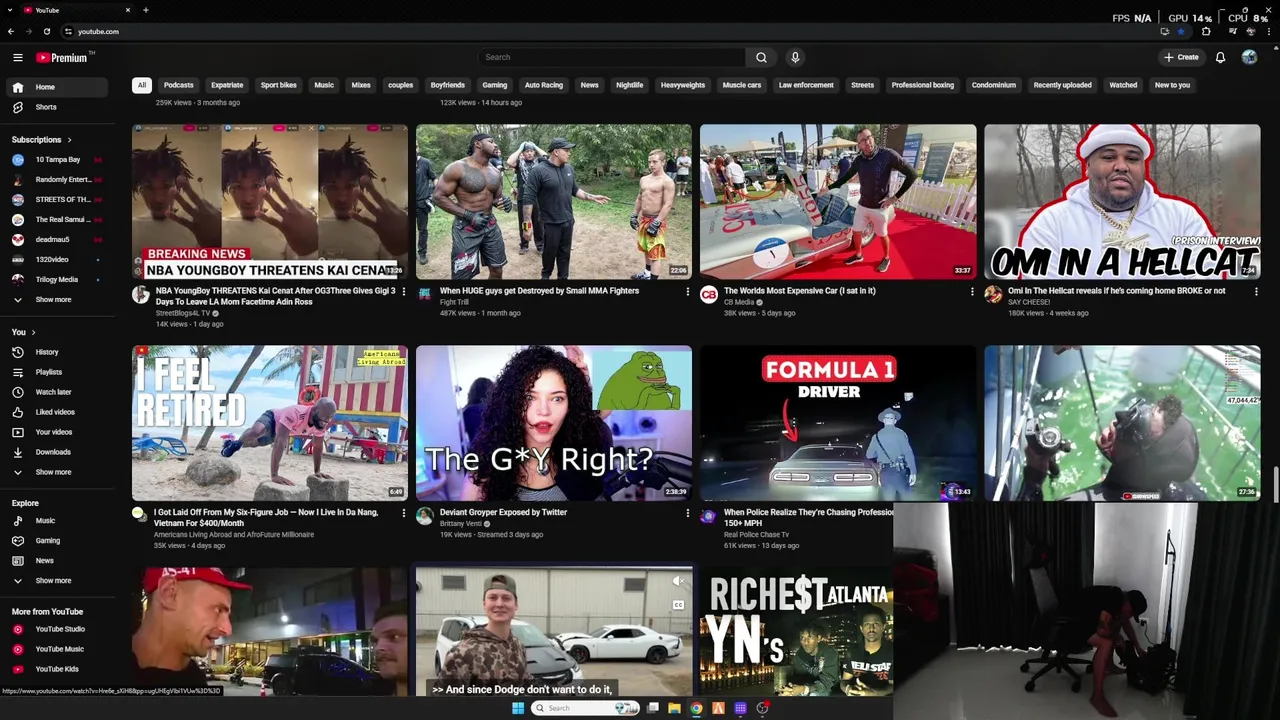Open Your videos page
Image resolution: width=1280 pixels, height=720 pixels.
[59, 432]
